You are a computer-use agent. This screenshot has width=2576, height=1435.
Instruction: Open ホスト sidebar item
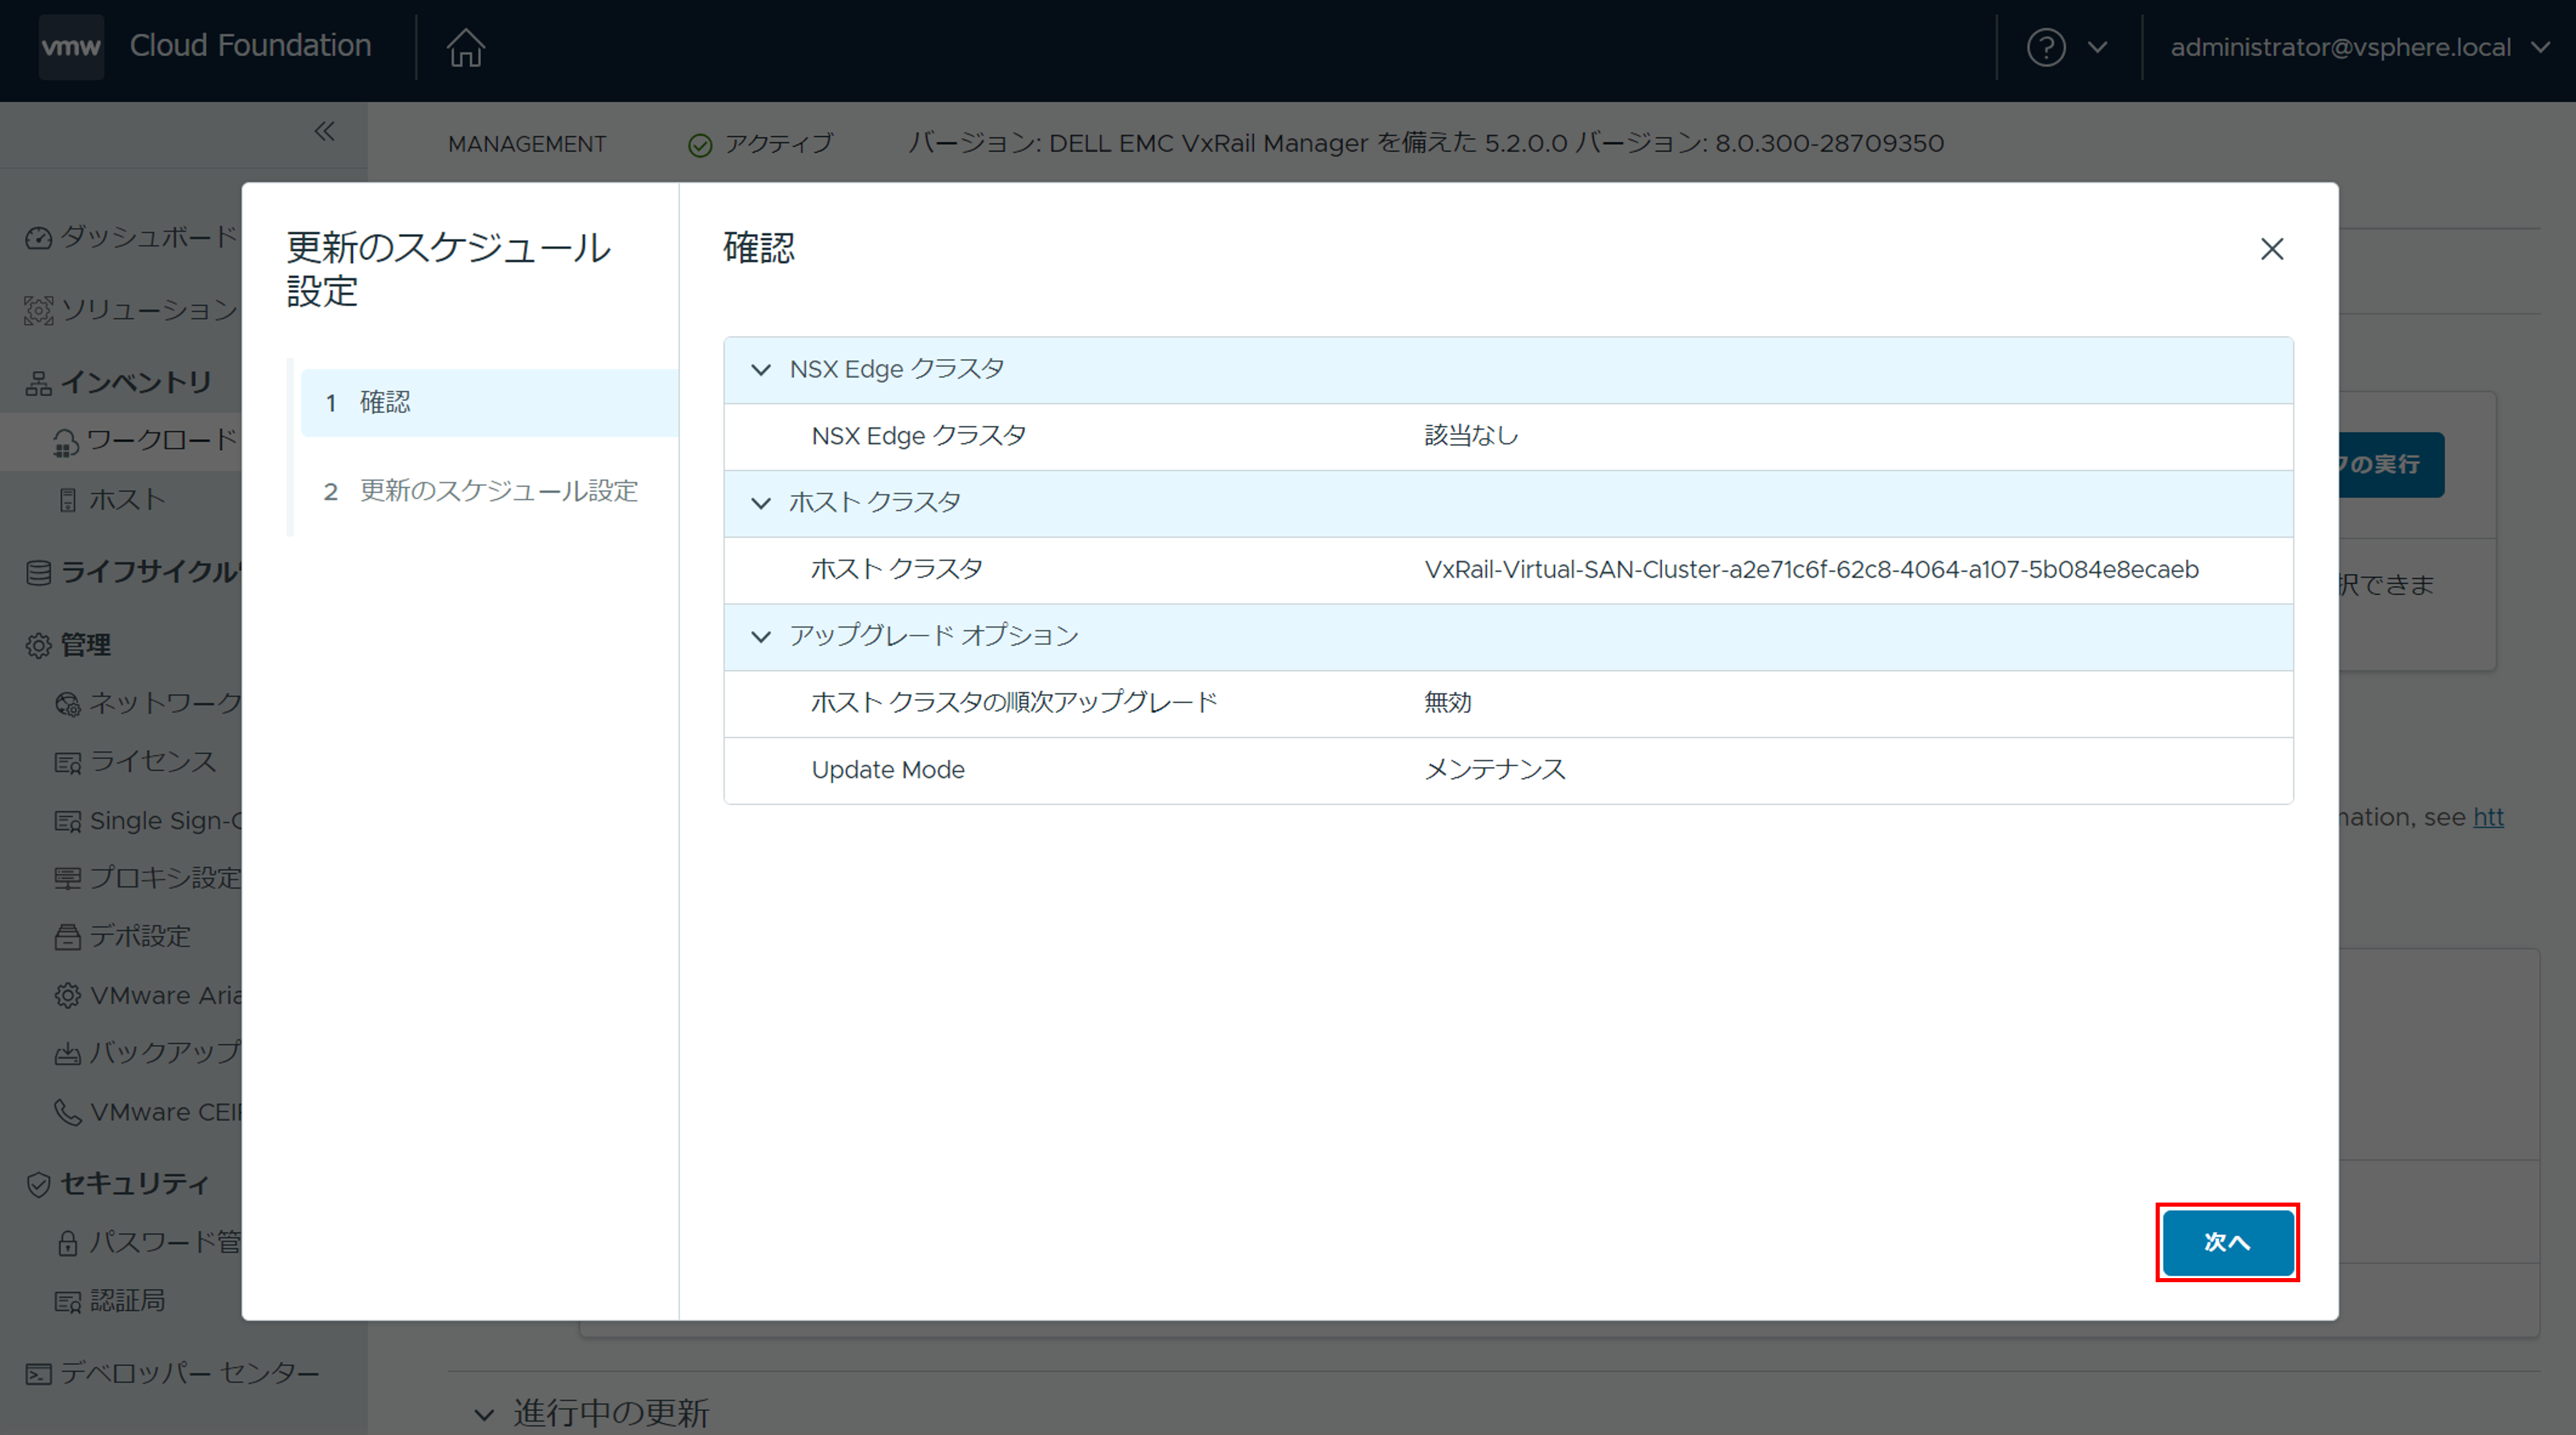click(127, 499)
